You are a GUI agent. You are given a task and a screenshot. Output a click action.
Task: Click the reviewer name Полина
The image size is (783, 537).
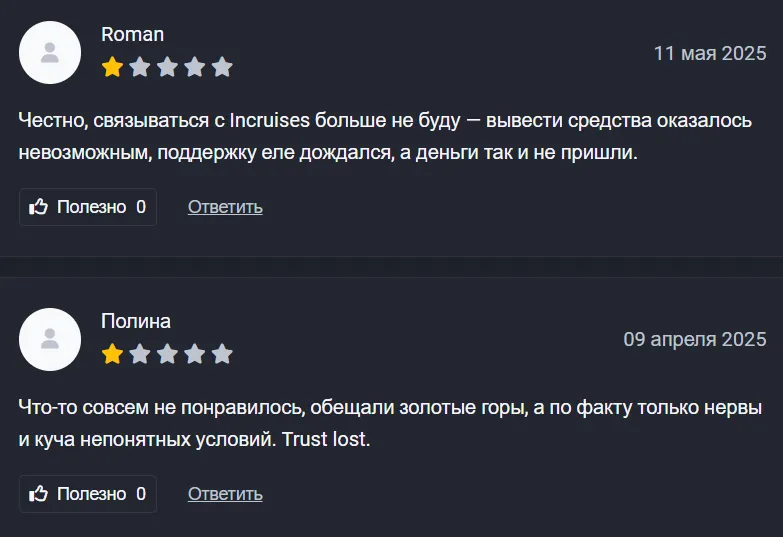(x=136, y=321)
